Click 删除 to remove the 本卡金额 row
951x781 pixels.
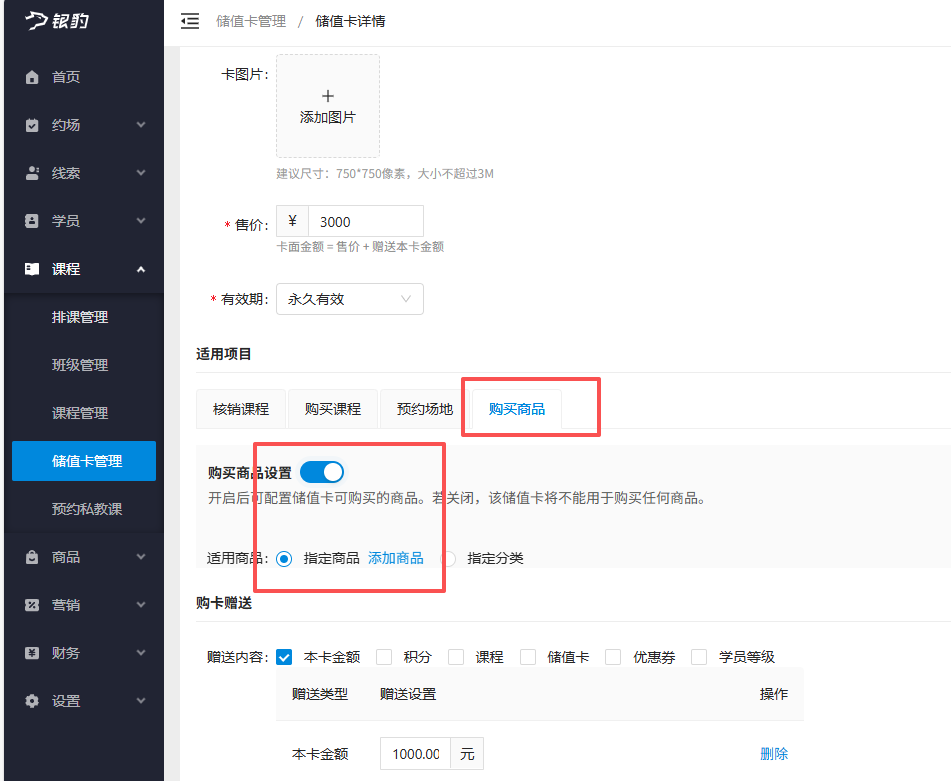(x=774, y=753)
